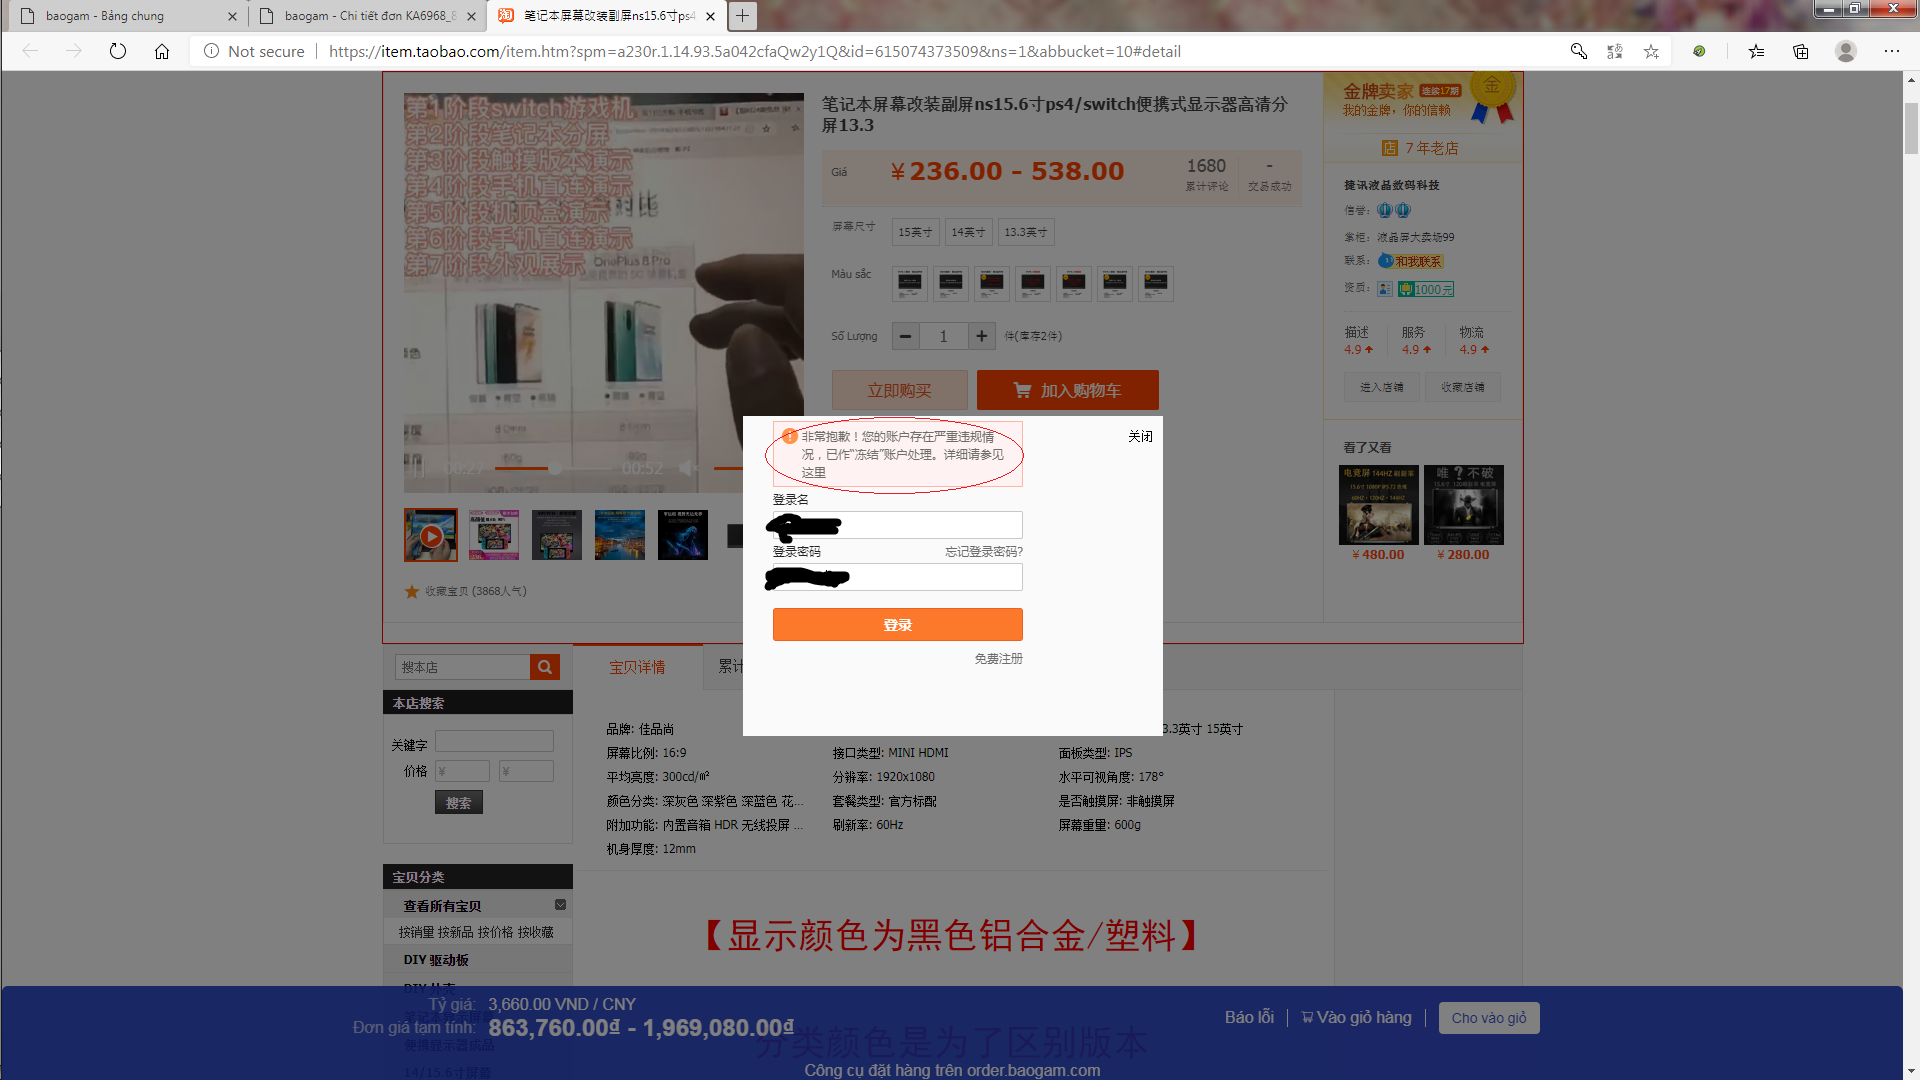Switch to 'baogam - Chi tiết đơn KA6968' tab
This screenshot has height=1080, width=1920.
point(367,16)
